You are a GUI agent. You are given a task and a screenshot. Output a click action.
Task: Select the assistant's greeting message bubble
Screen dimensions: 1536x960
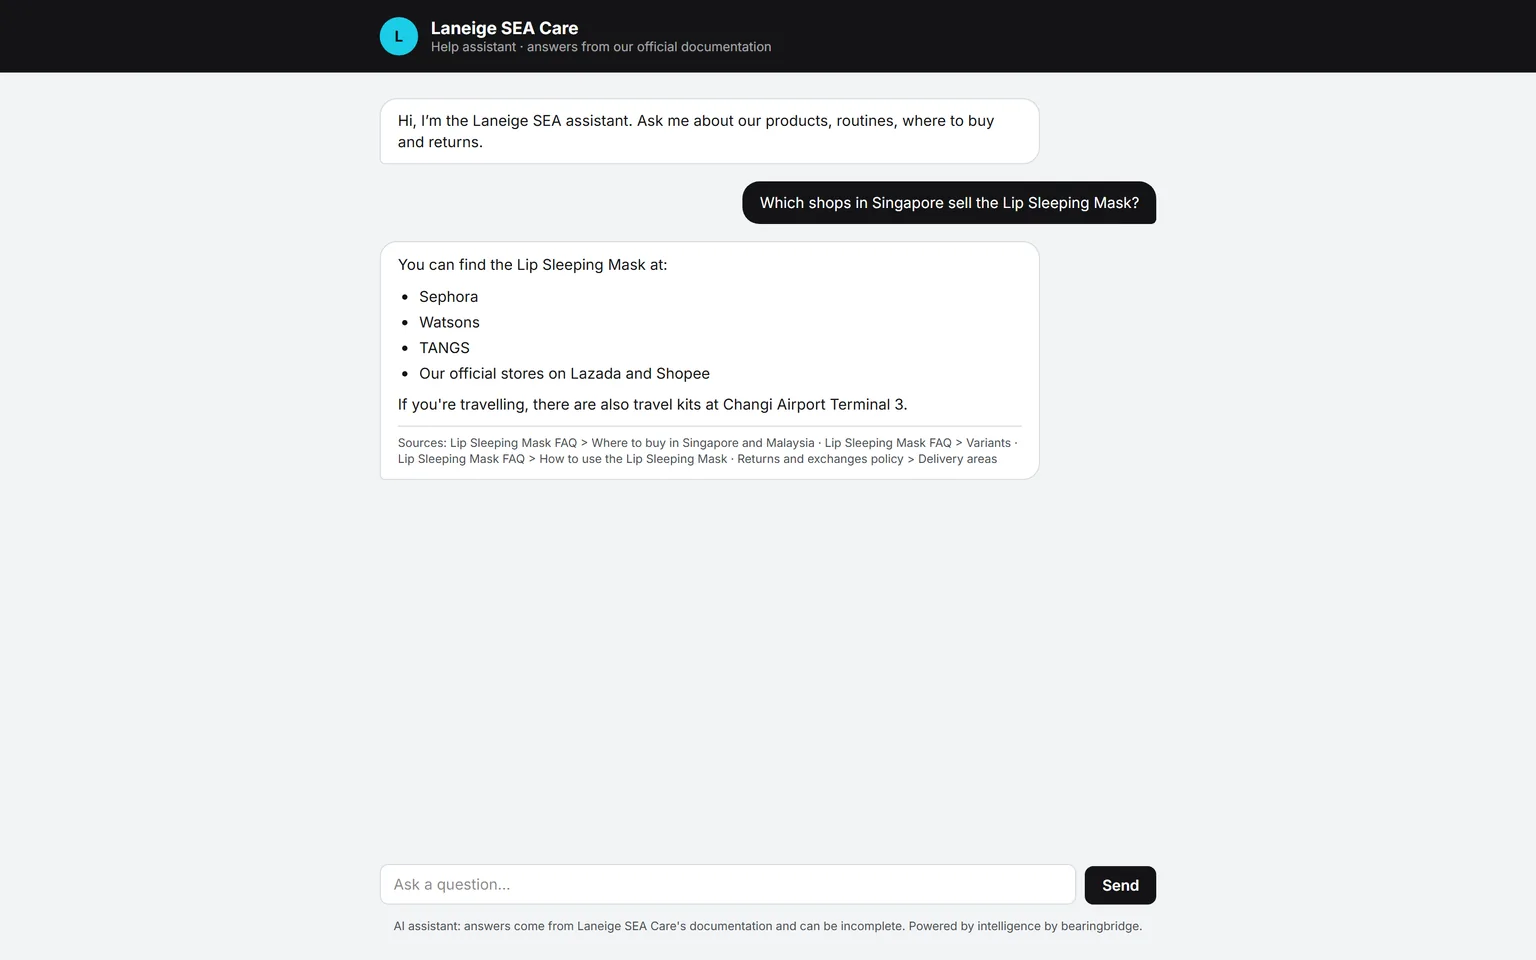click(709, 131)
